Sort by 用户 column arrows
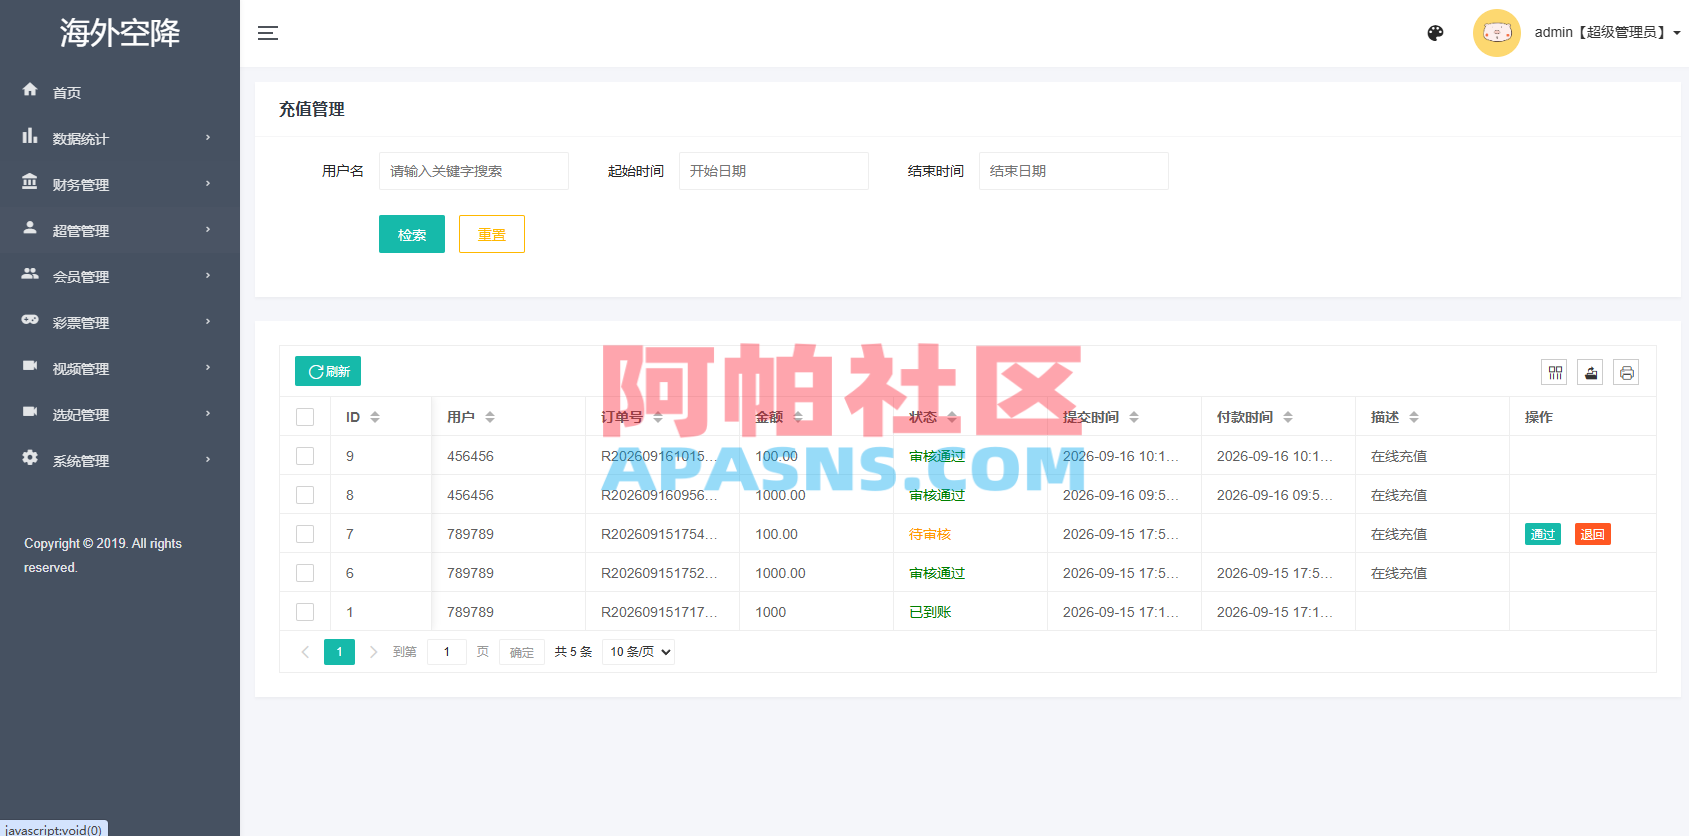Image resolution: width=1689 pixels, height=836 pixels. (x=490, y=417)
